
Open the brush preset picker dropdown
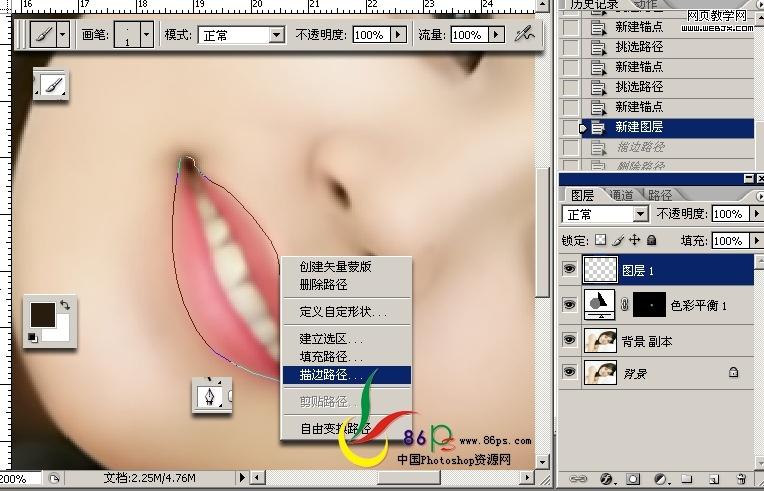146,35
